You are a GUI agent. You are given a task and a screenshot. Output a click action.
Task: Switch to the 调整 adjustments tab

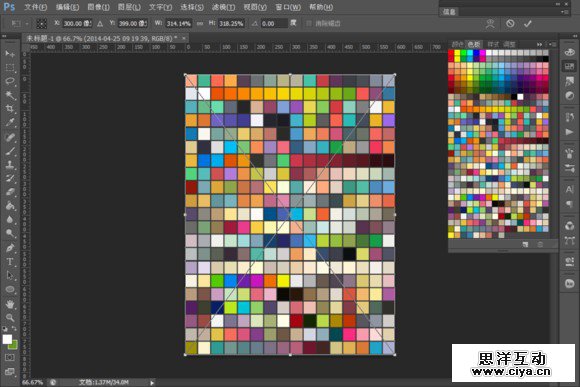point(509,44)
